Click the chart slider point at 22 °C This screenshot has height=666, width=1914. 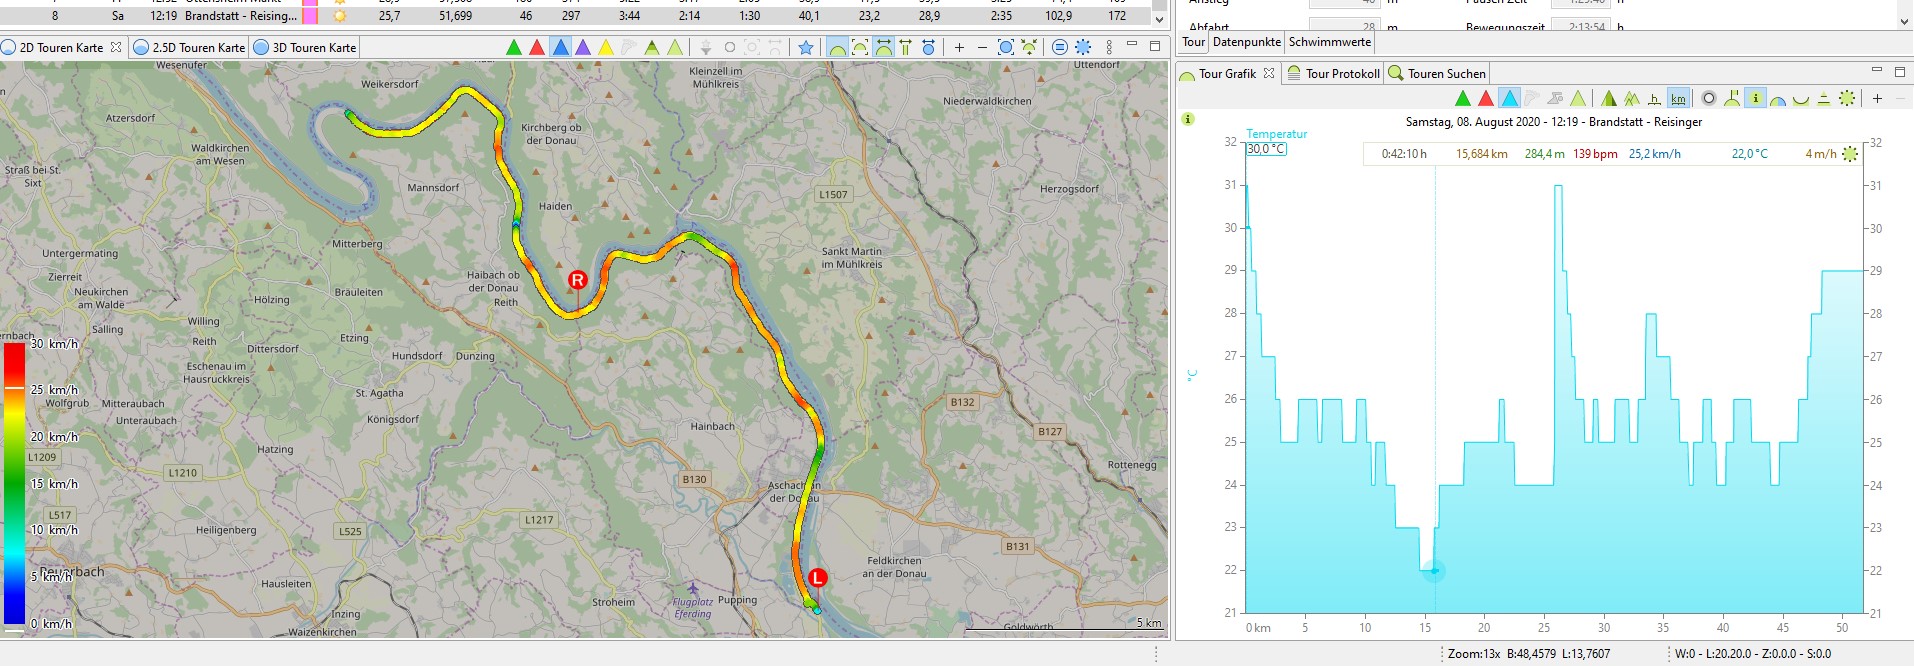1434,571
